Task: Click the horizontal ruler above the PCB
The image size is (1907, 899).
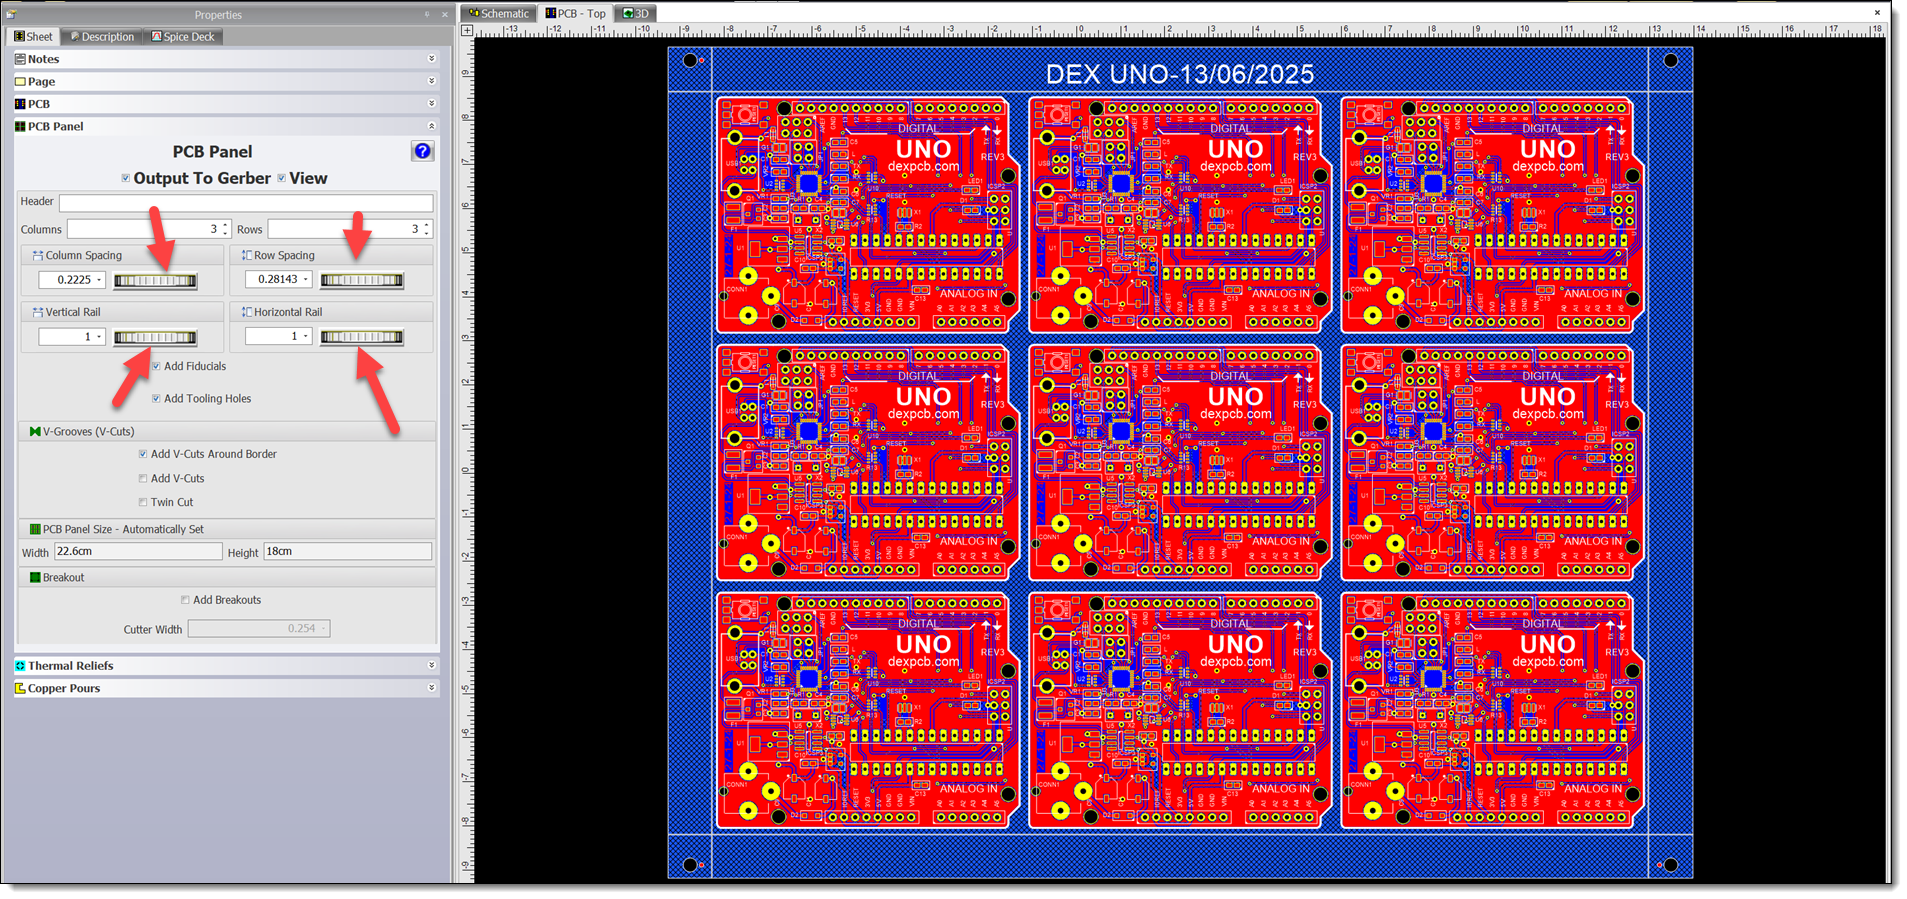Action: point(1180,30)
